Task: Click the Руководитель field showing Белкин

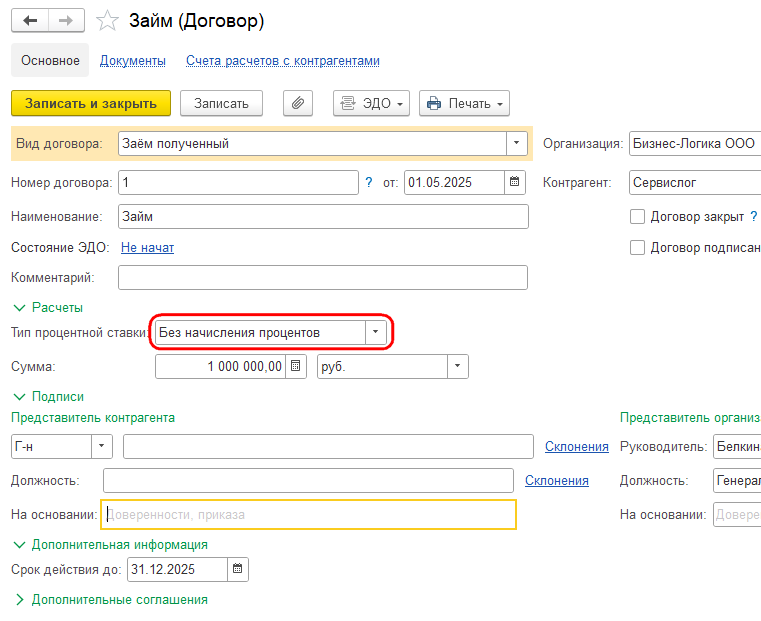Action: point(737,446)
